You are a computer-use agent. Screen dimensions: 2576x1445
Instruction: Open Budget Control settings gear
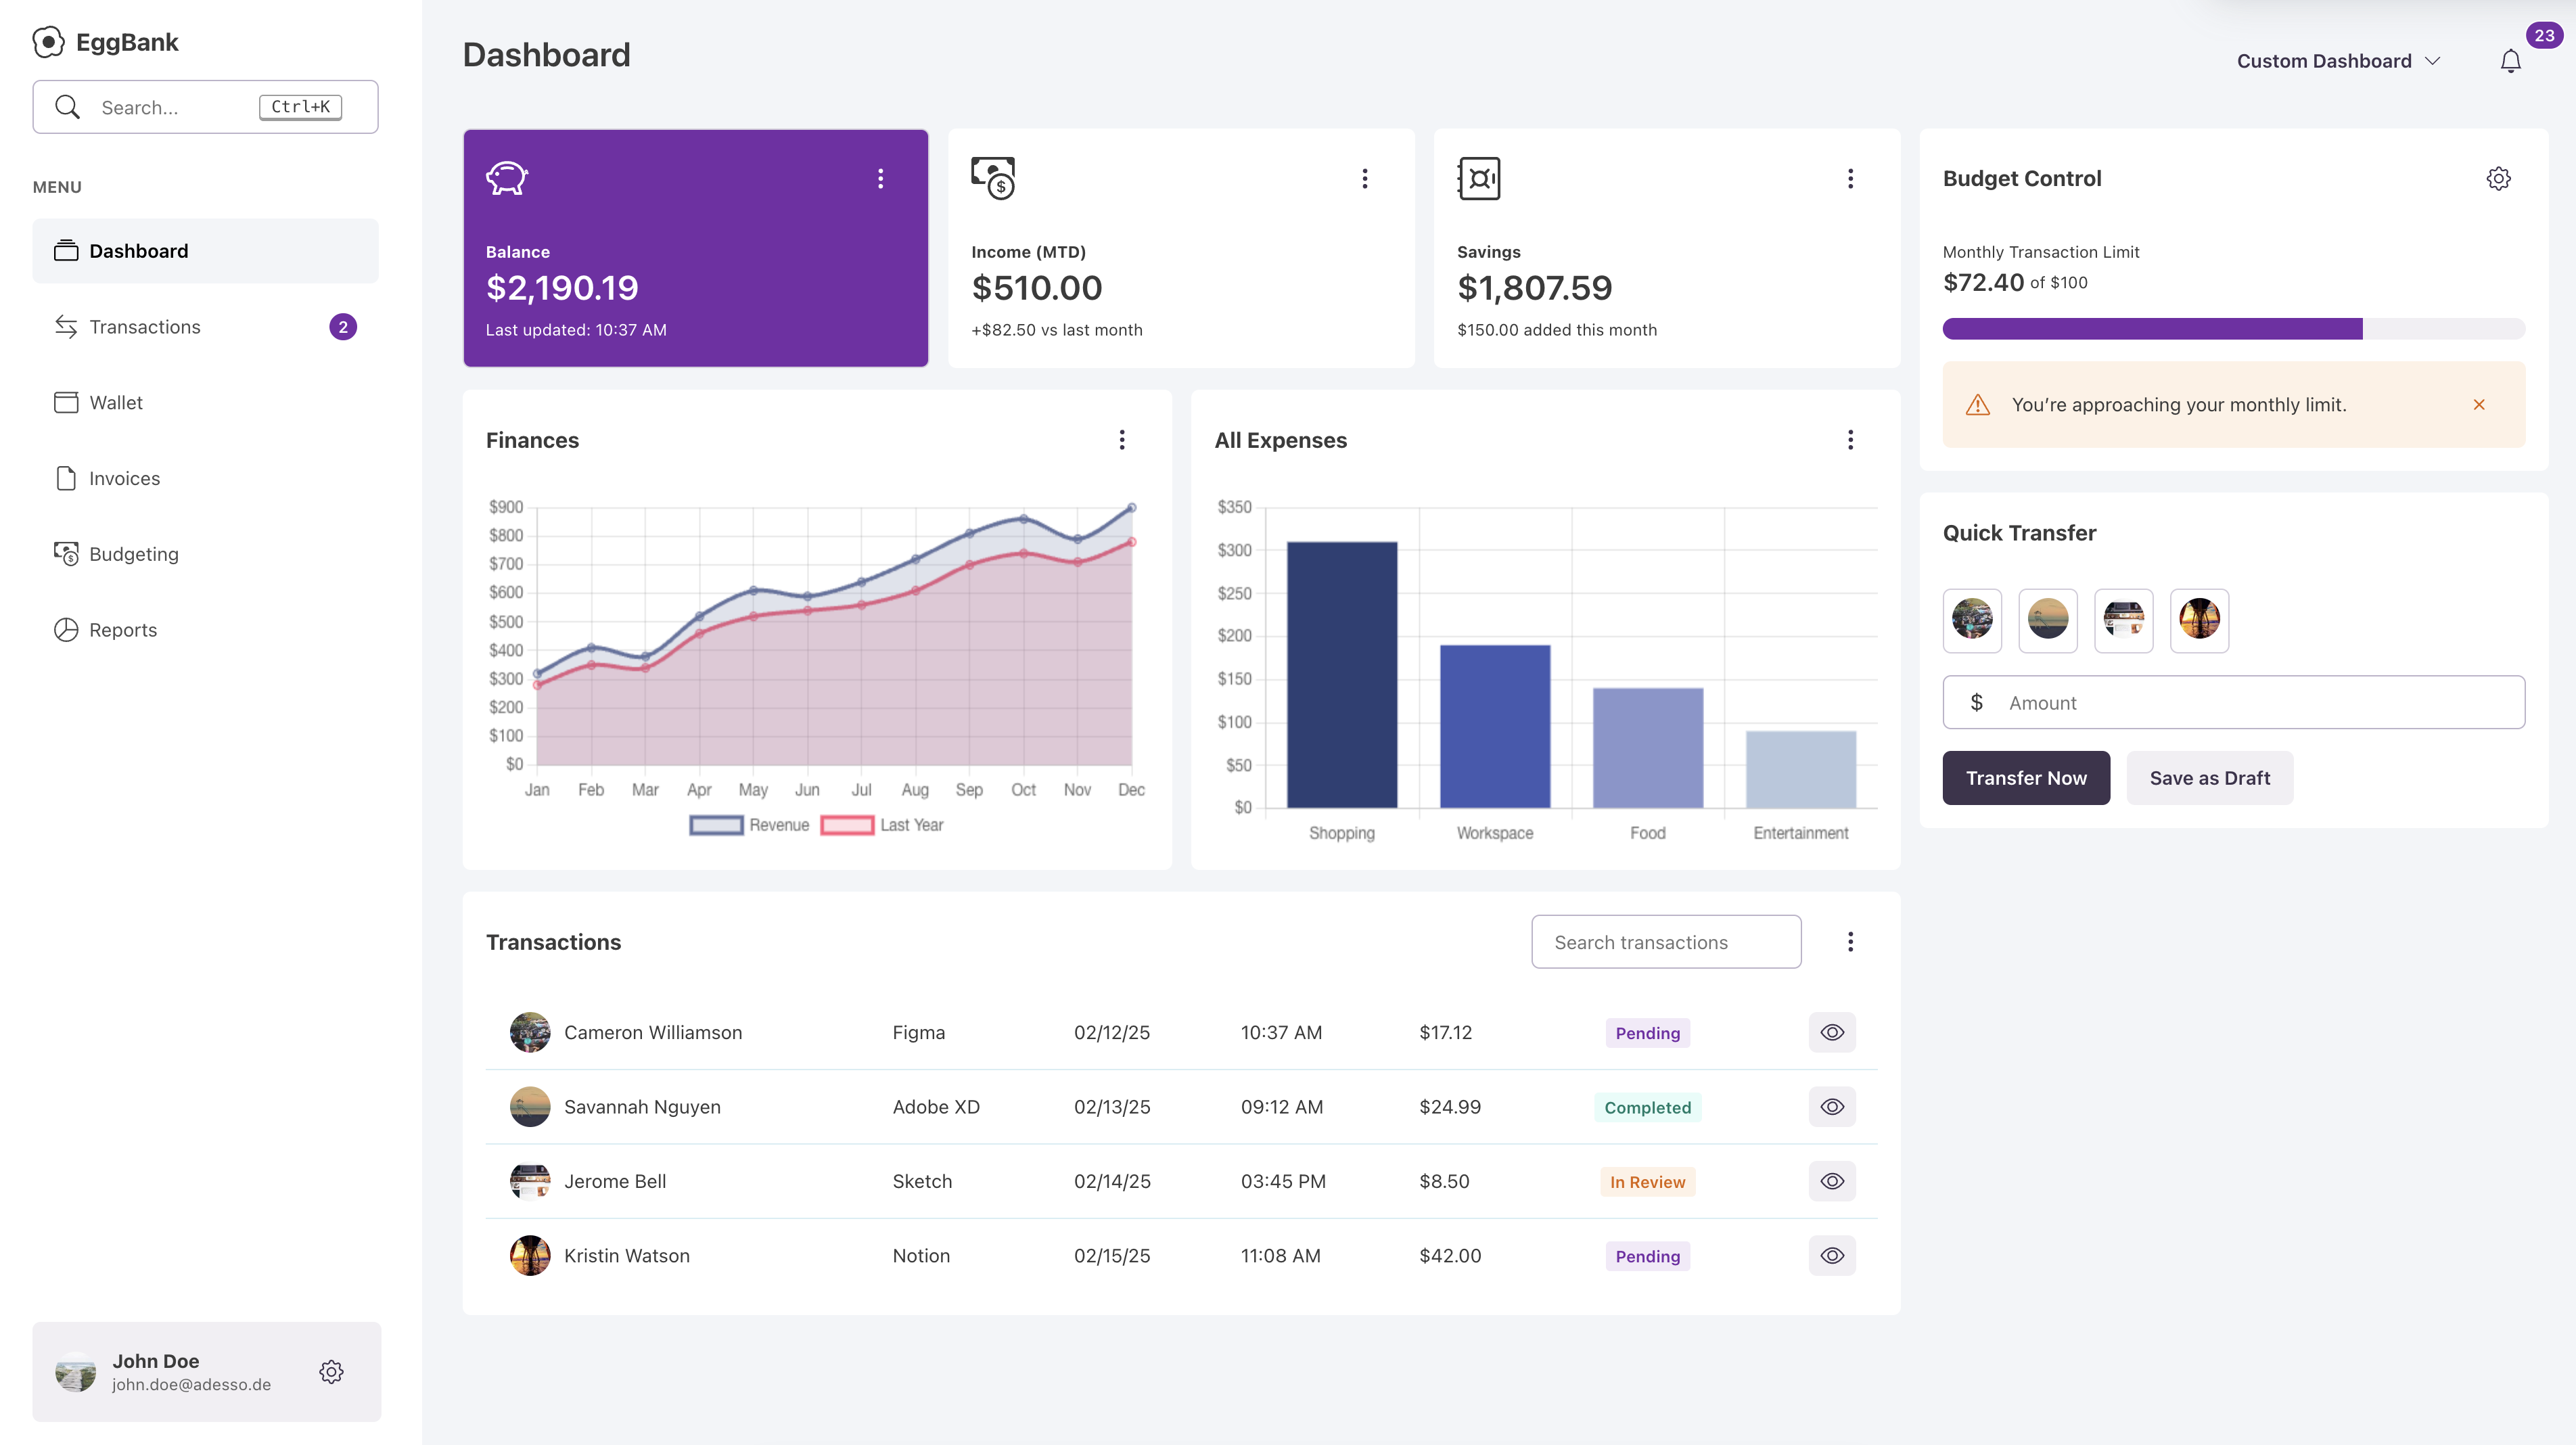click(2498, 179)
